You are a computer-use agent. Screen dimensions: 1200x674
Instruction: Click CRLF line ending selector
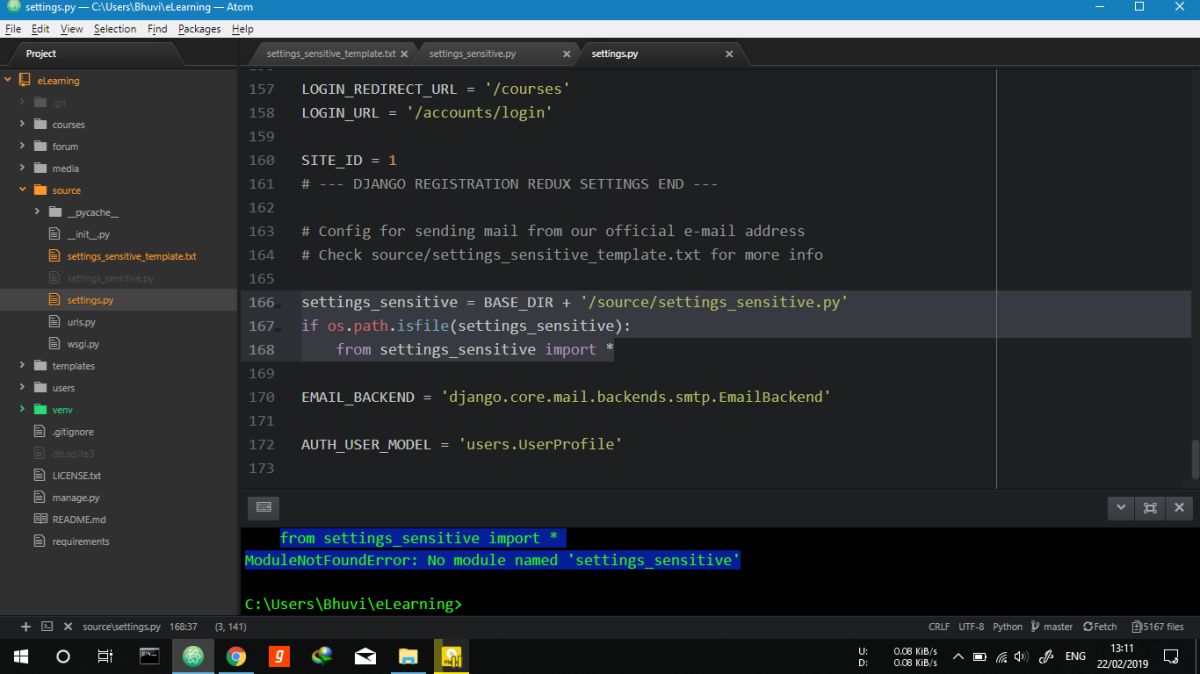tap(939, 627)
